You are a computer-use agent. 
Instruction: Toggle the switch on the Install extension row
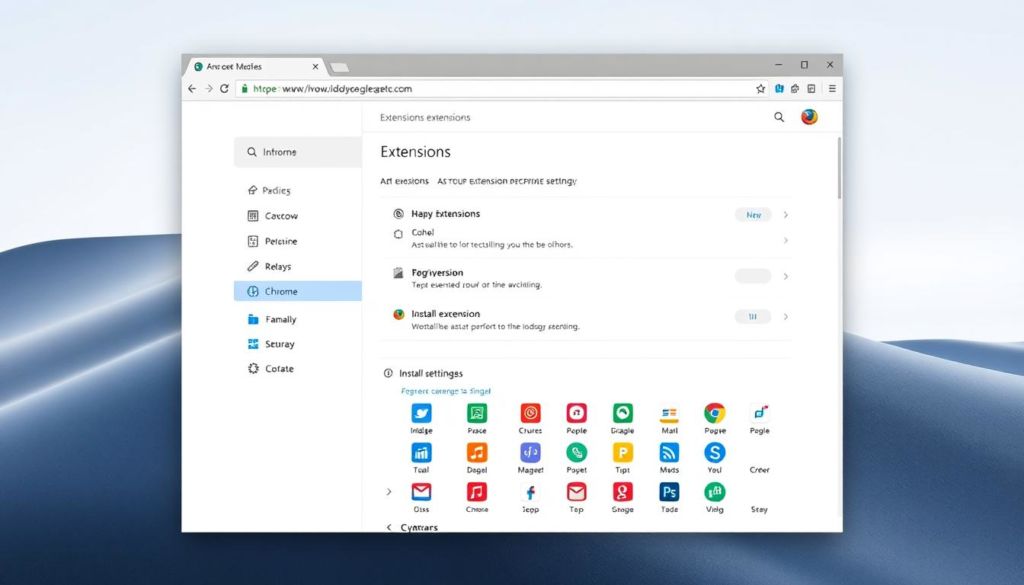[753, 317]
